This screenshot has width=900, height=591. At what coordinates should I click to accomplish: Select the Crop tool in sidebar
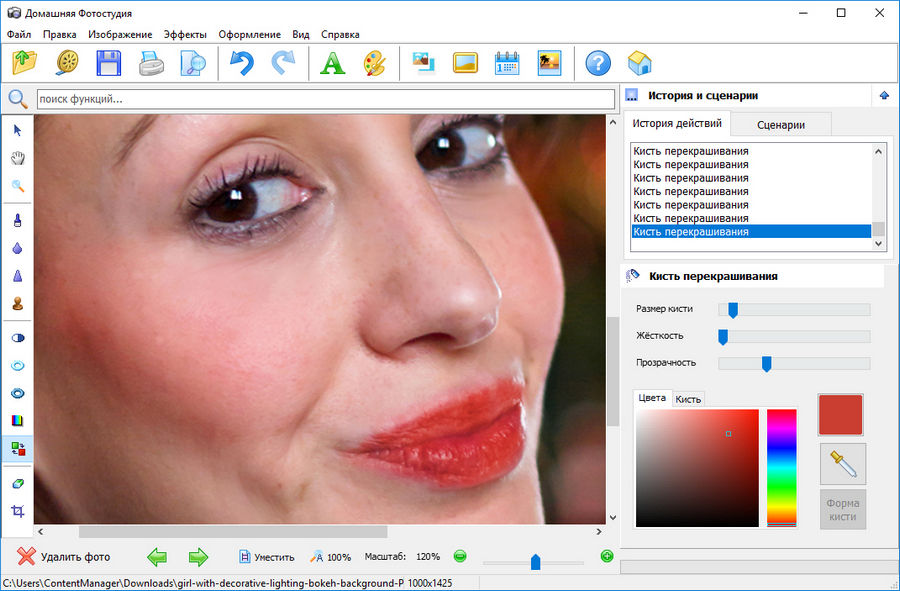pos(17,511)
